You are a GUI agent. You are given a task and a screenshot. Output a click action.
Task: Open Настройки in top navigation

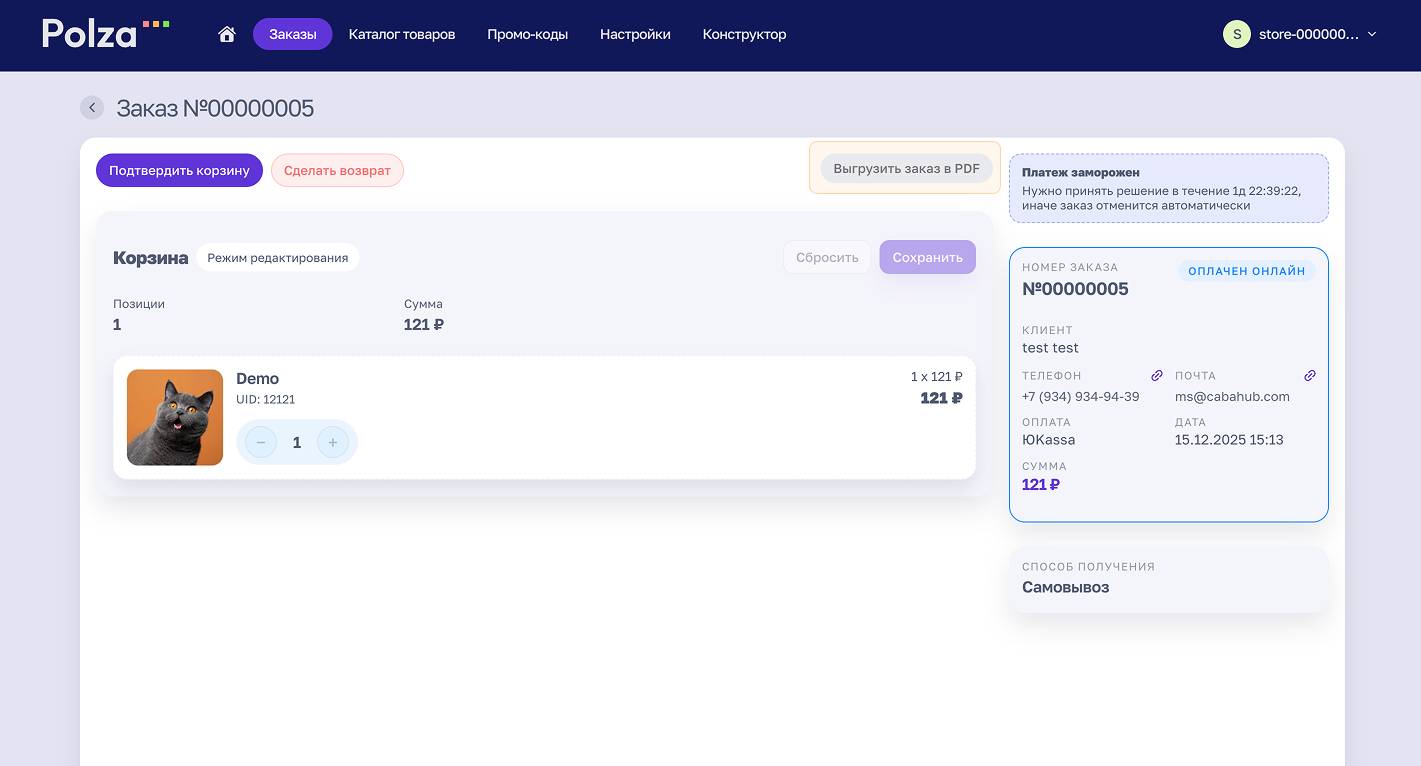point(635,34)
